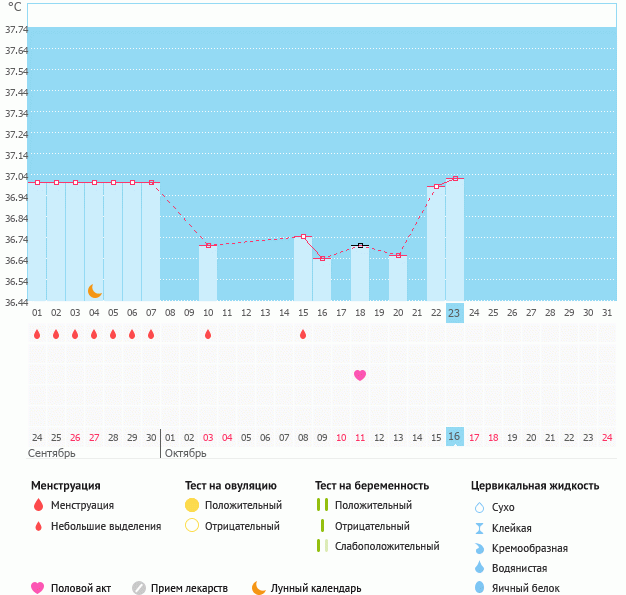This screenshot has height=595, width=626.
Task: Click the moon icon next to Лунный календарь
Action: pos(259,588)
